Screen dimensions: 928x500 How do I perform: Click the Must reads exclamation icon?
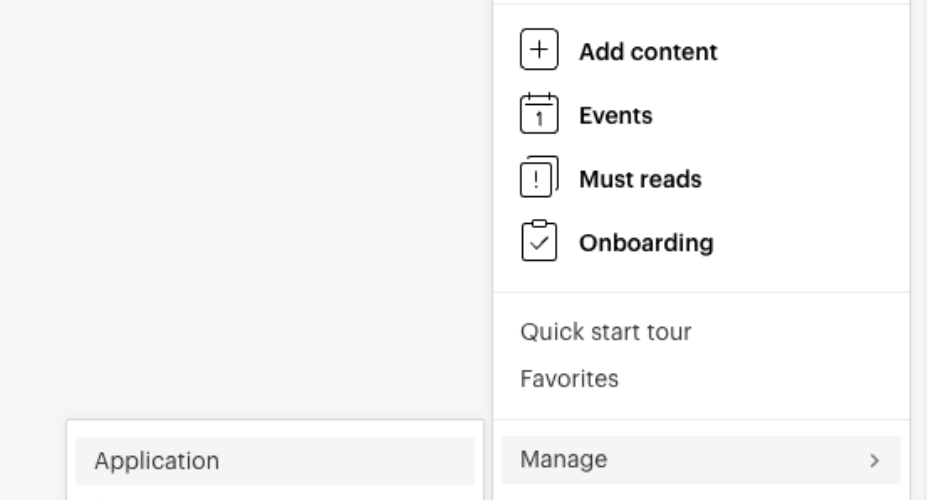(539, 177)
